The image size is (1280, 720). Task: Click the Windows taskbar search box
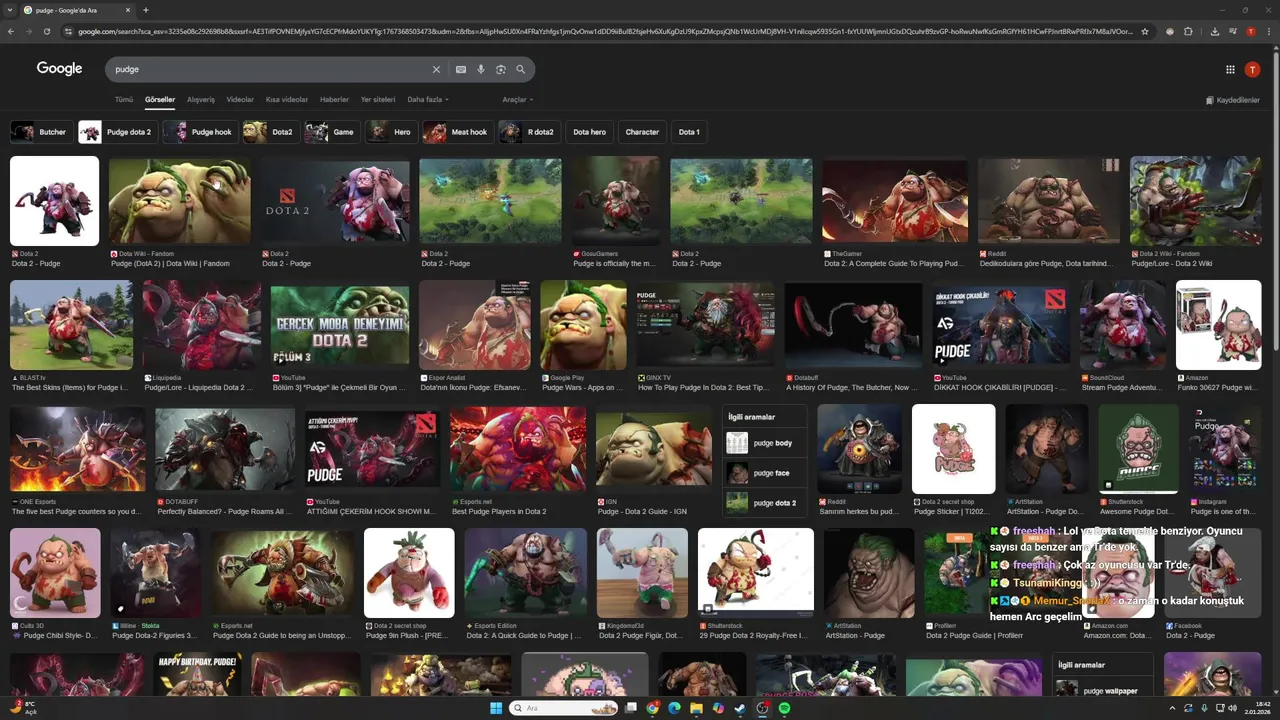click(x=564, y=708)
